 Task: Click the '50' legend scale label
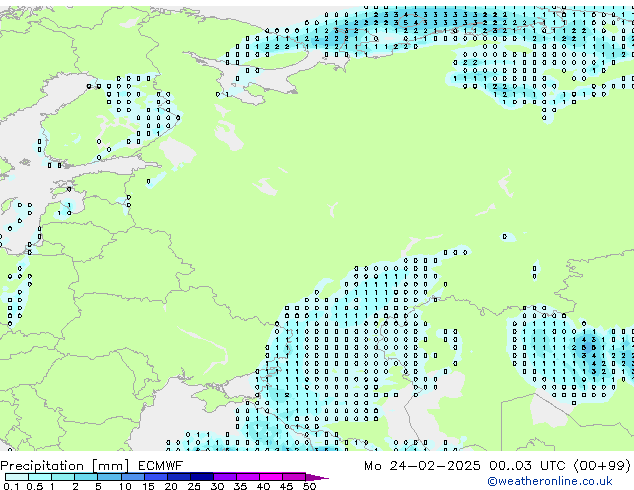tap(309, 486)
